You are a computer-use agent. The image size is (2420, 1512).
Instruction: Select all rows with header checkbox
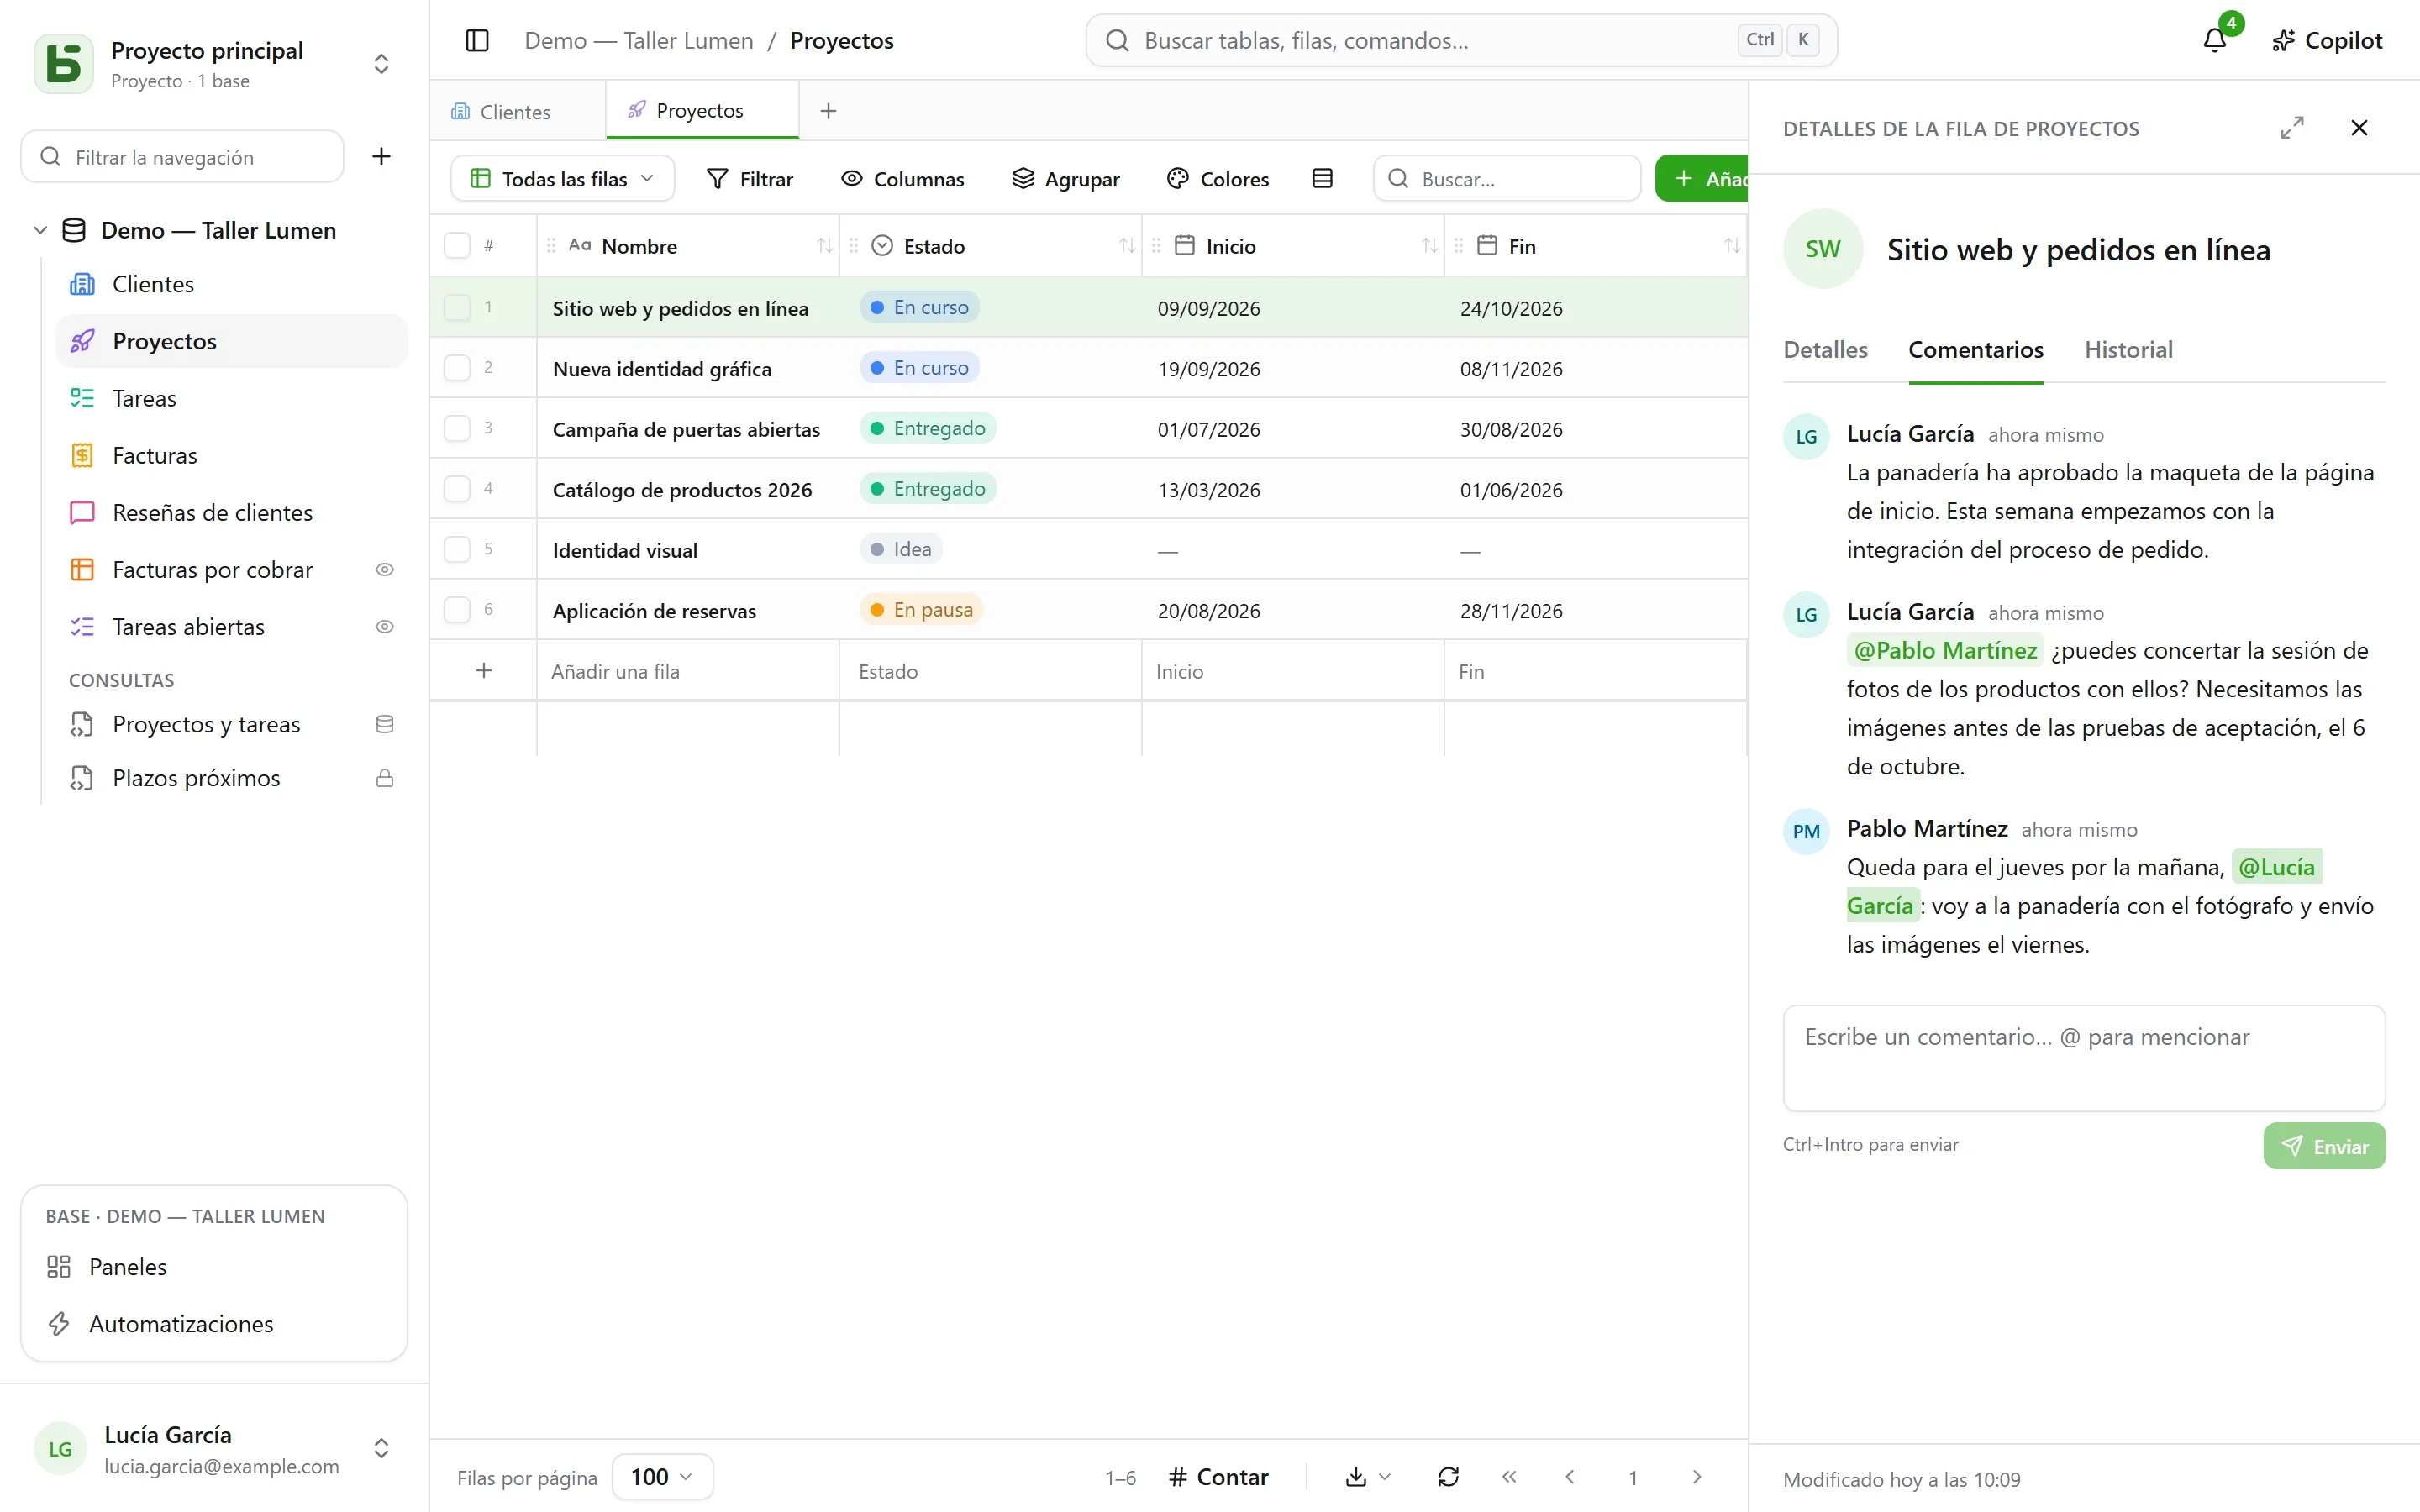(457, 246)
